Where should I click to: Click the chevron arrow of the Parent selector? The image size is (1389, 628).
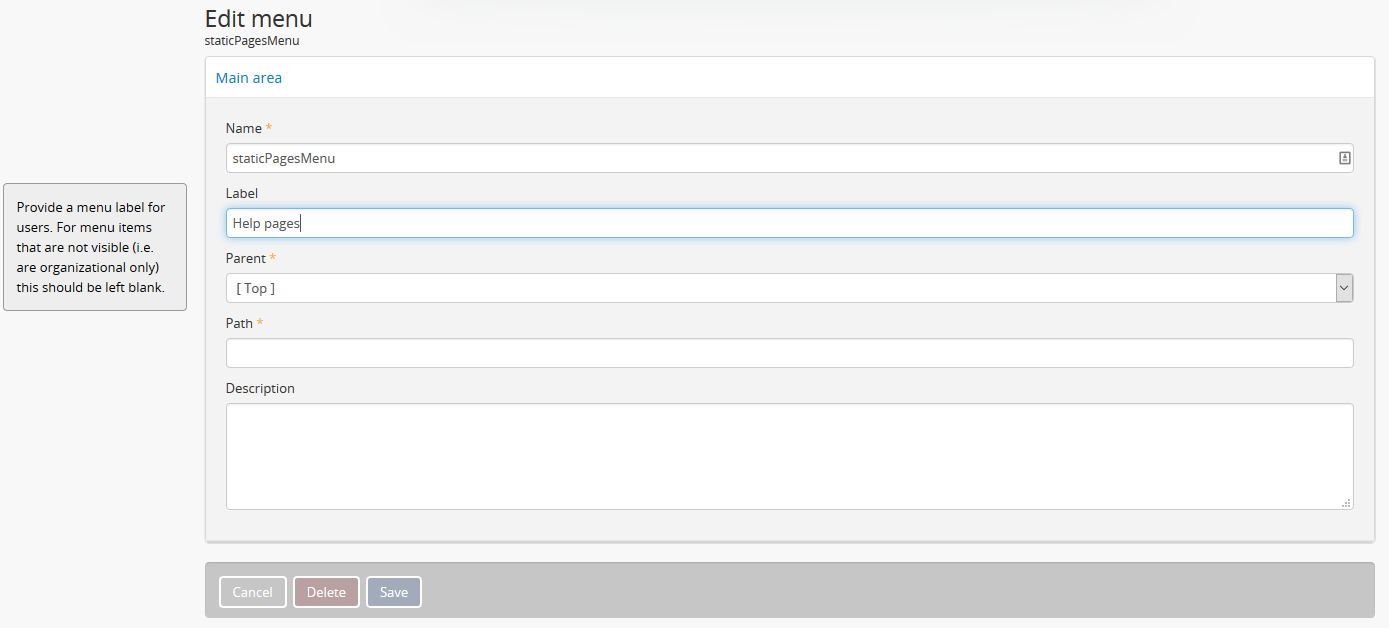point(1344,288)
